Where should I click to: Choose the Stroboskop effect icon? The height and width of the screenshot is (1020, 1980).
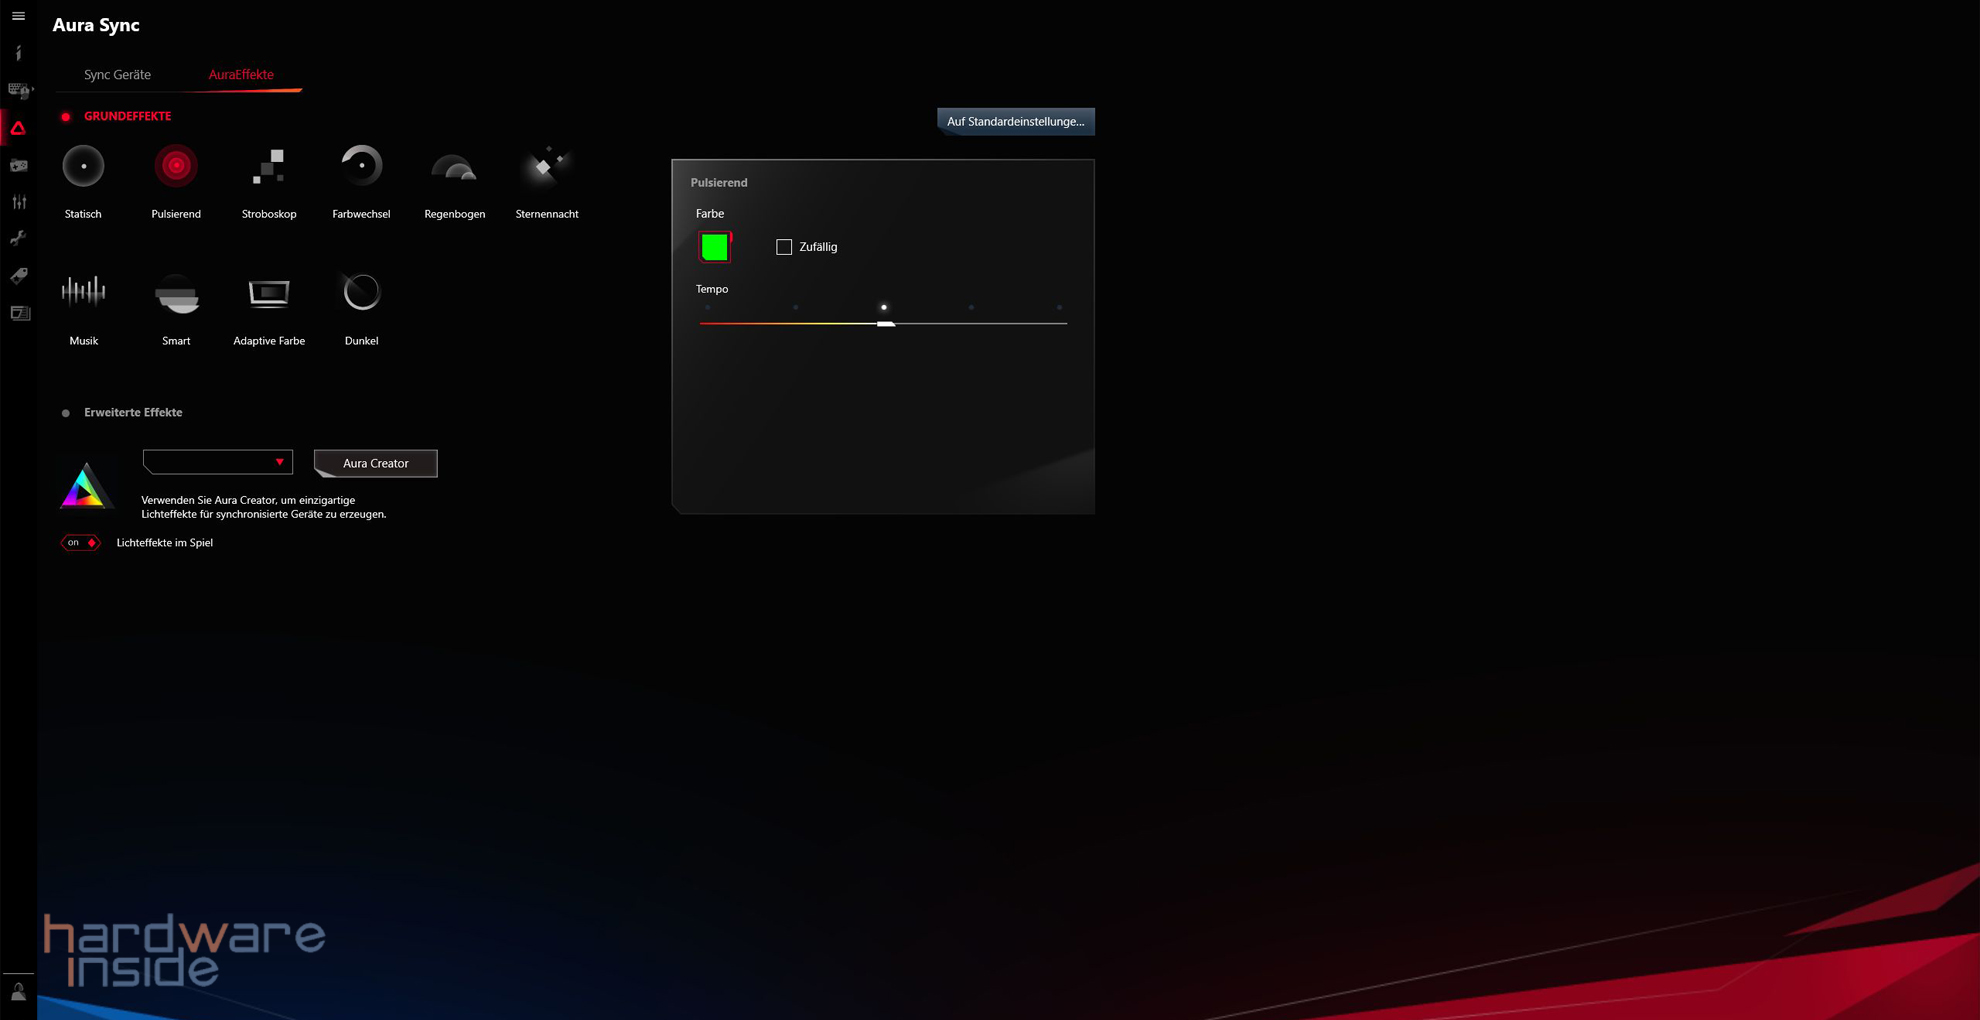coord(268,167)
